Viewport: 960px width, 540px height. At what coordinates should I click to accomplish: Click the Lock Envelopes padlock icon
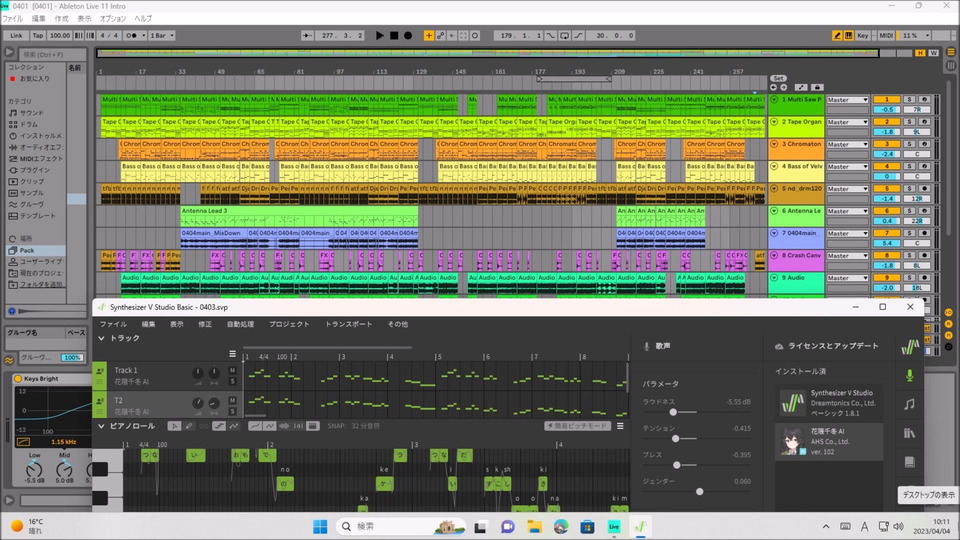816,87
